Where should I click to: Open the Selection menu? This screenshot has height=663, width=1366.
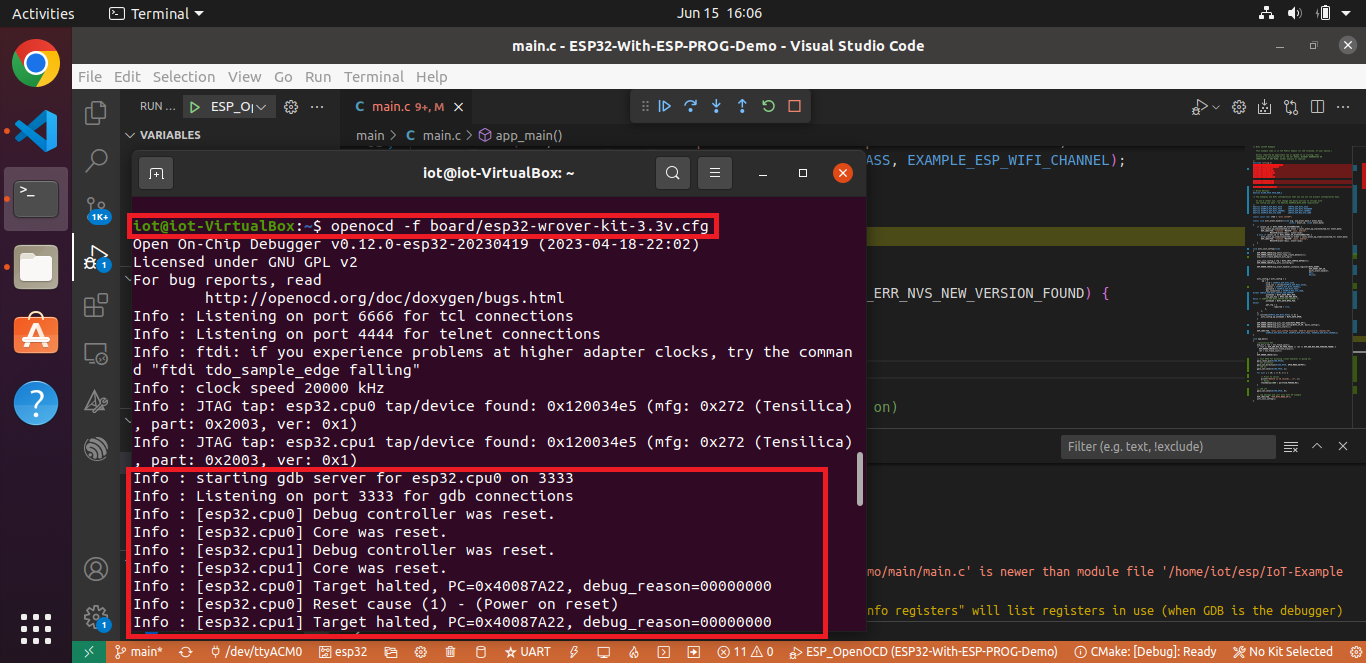184,77
